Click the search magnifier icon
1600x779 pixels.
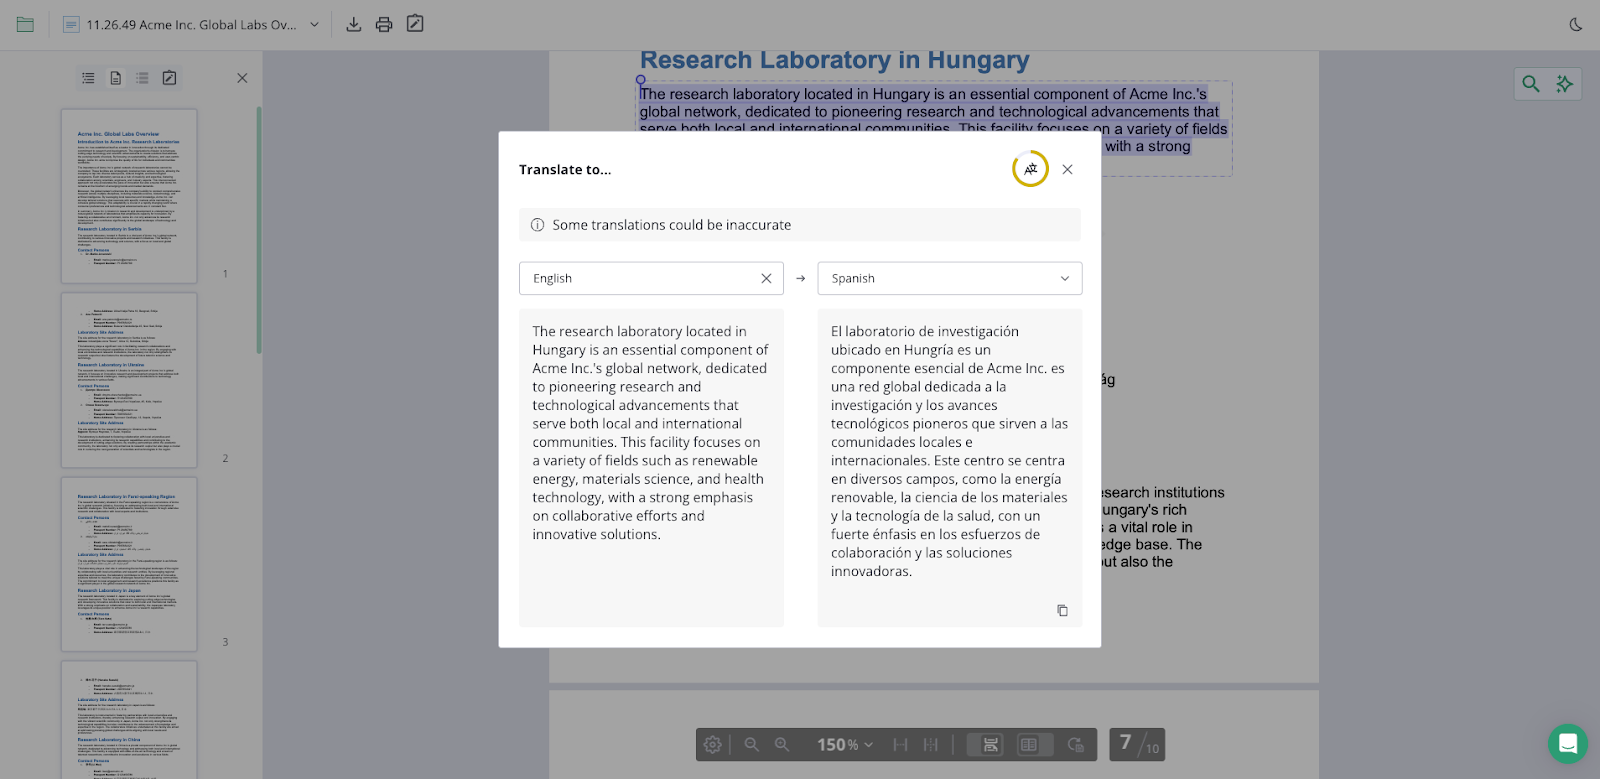(x=1531, y=84)
